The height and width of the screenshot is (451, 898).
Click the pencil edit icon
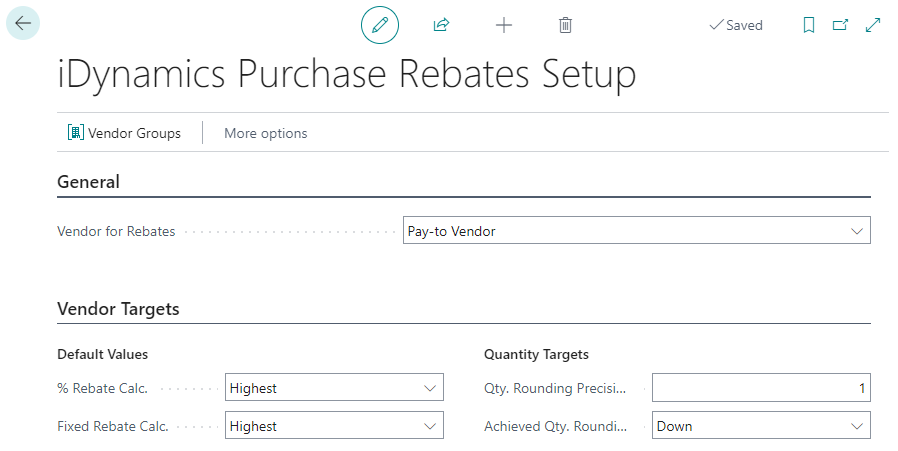point(380,25)
